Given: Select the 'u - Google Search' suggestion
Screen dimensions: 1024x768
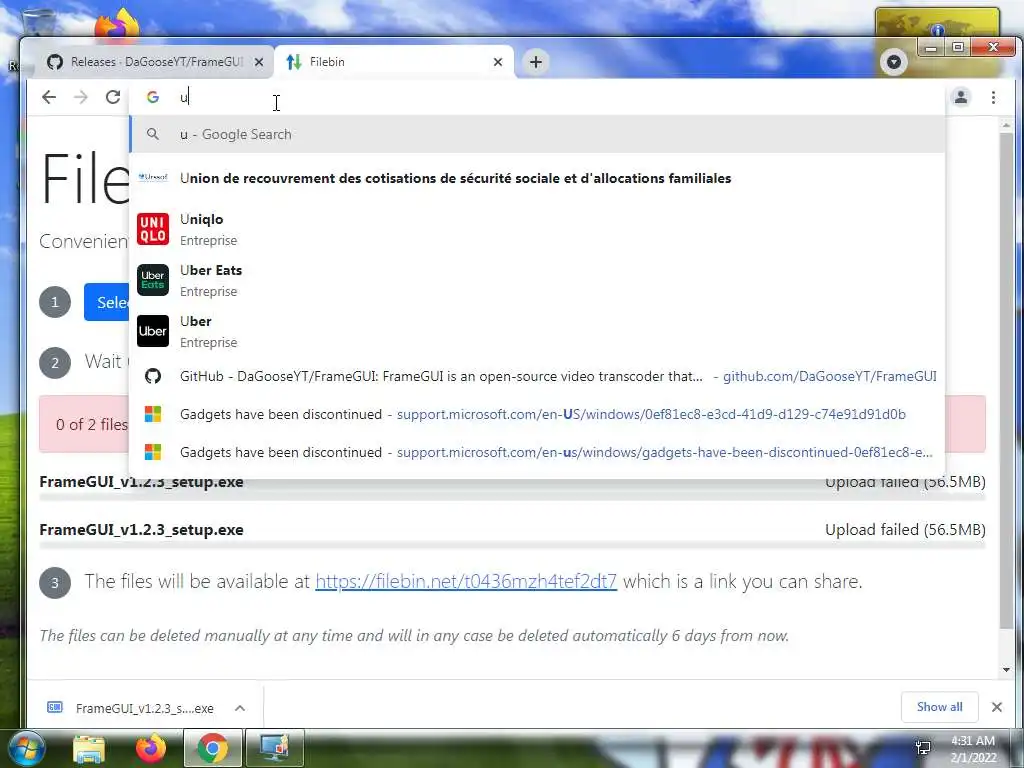Looking at the screenshot, I should [x=537, y=135].
